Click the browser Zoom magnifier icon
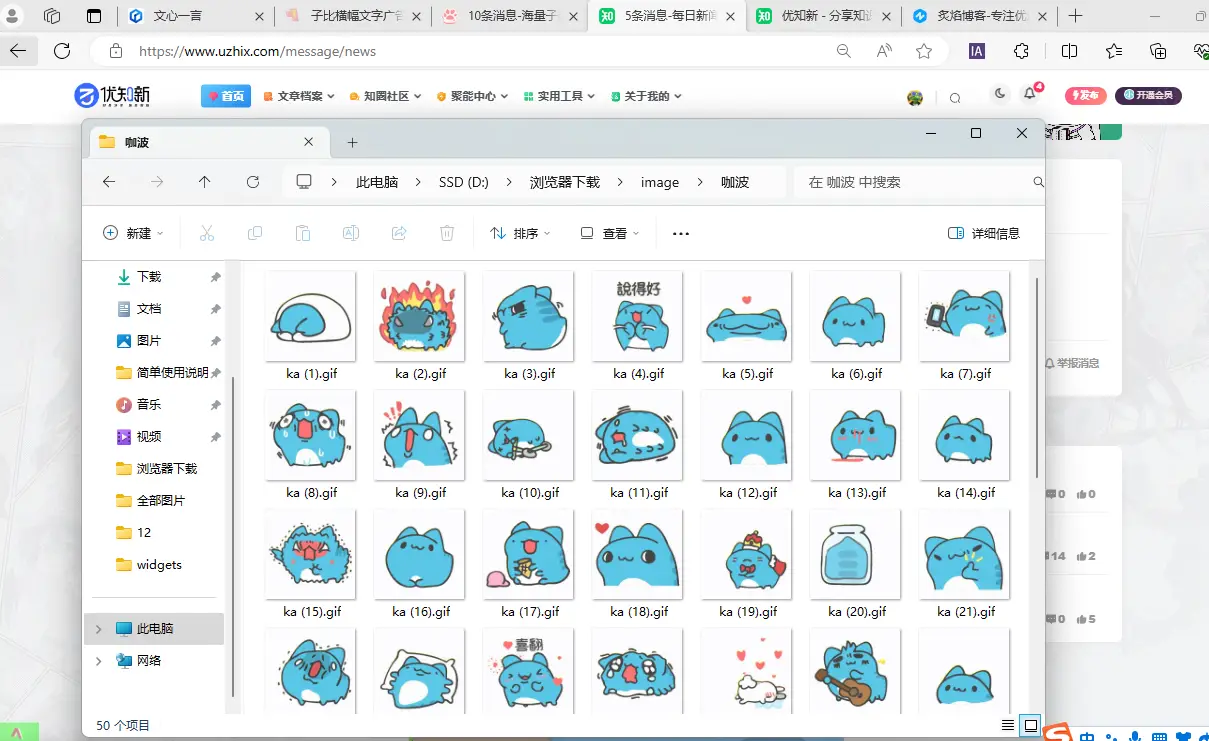 (844, 51)
